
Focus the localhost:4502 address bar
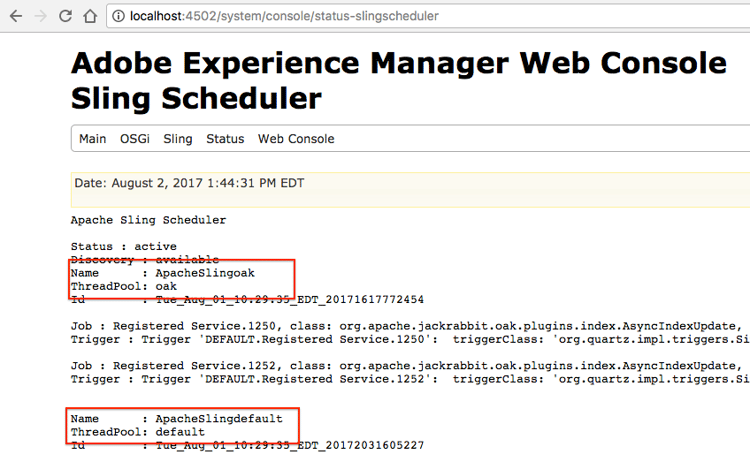(x=428, y=16)
